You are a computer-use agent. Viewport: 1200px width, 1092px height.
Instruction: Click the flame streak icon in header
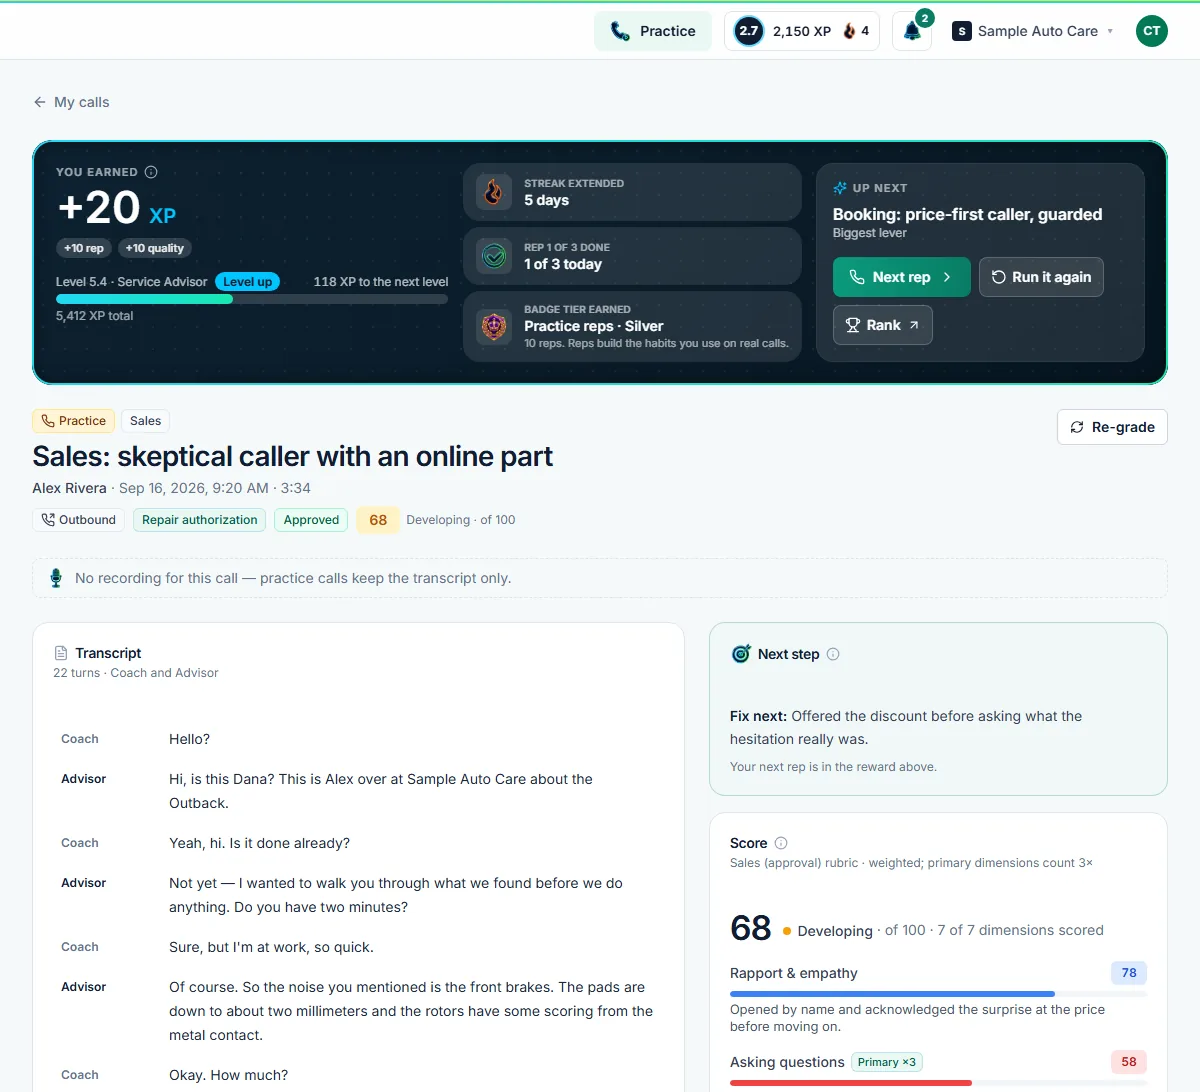pos(849,31)
